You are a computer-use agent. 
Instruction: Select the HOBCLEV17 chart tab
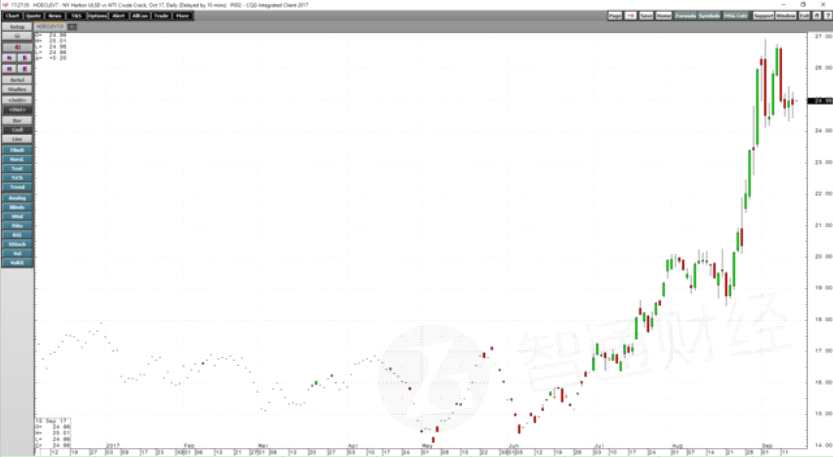[50, 26]
